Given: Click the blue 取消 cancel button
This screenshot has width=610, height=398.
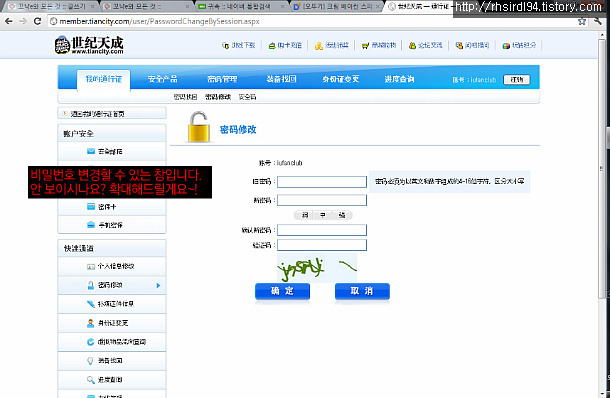Looking at the screenshot, I should coord(362,291).
